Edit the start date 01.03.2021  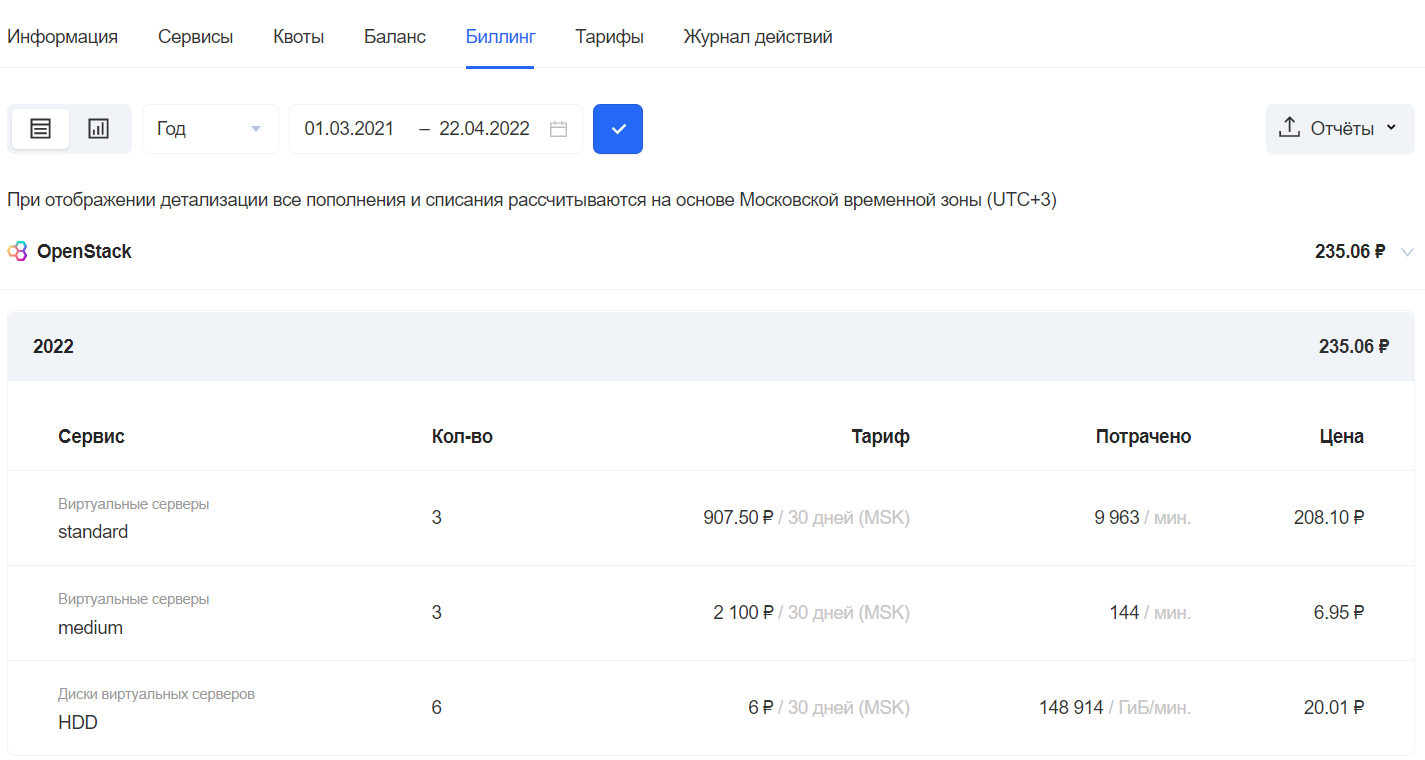click(349, 129)
